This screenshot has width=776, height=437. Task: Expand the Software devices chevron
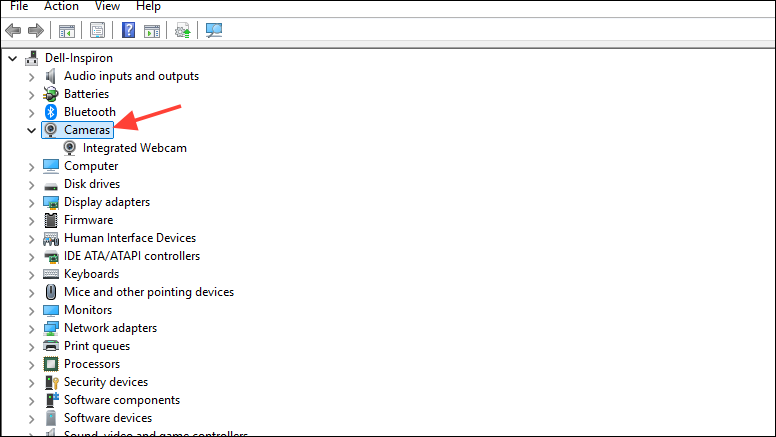pyautogui.click(x=32, y=419)
